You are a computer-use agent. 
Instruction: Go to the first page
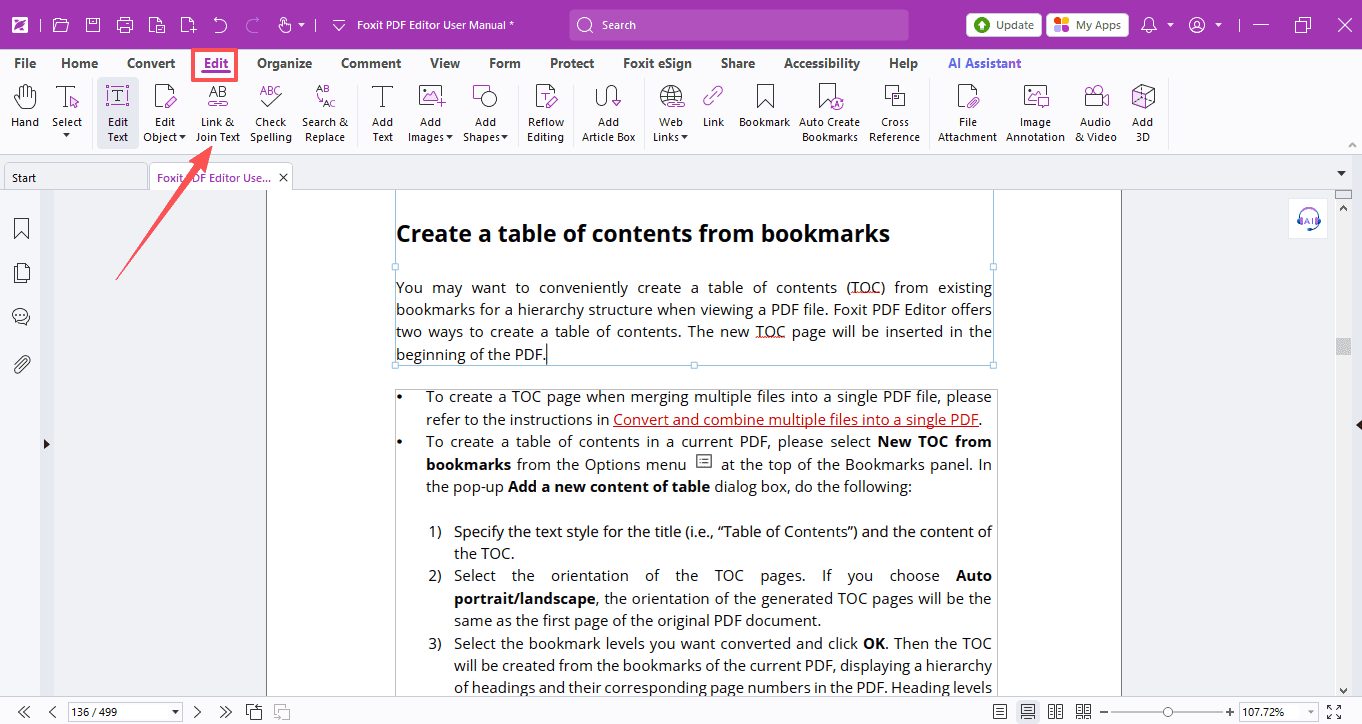pos(24,712)
